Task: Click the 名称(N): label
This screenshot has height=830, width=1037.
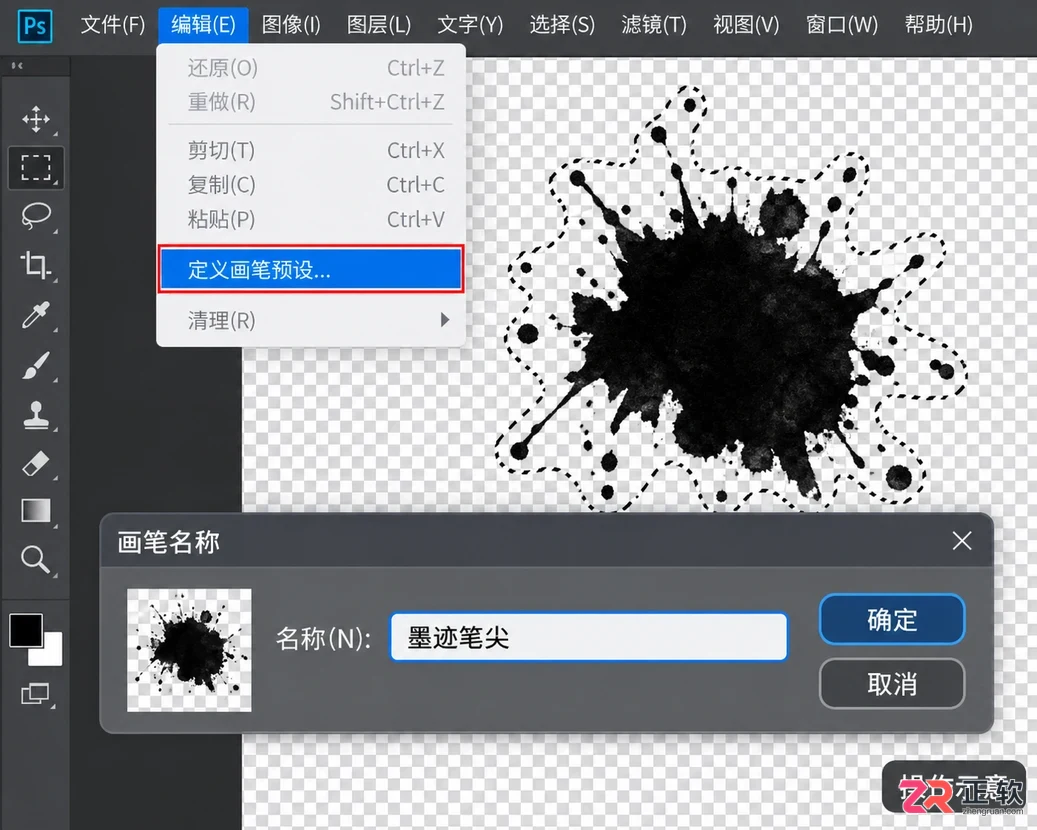Action: (323, 638)
